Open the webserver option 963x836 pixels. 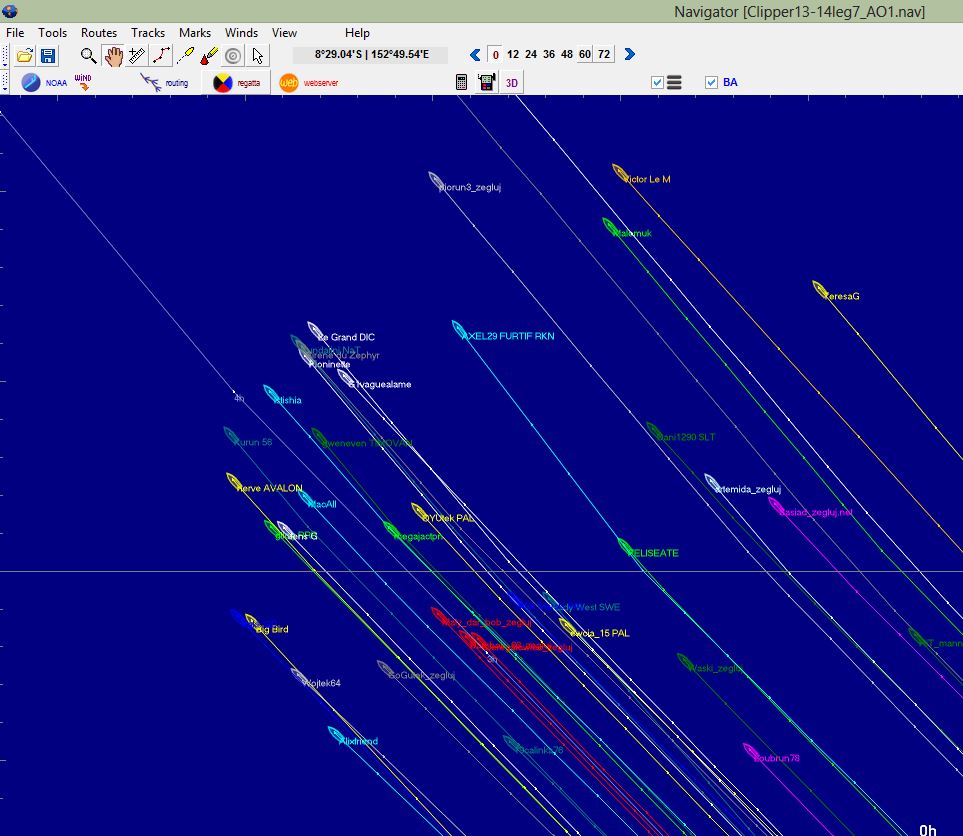click(308, 82)
